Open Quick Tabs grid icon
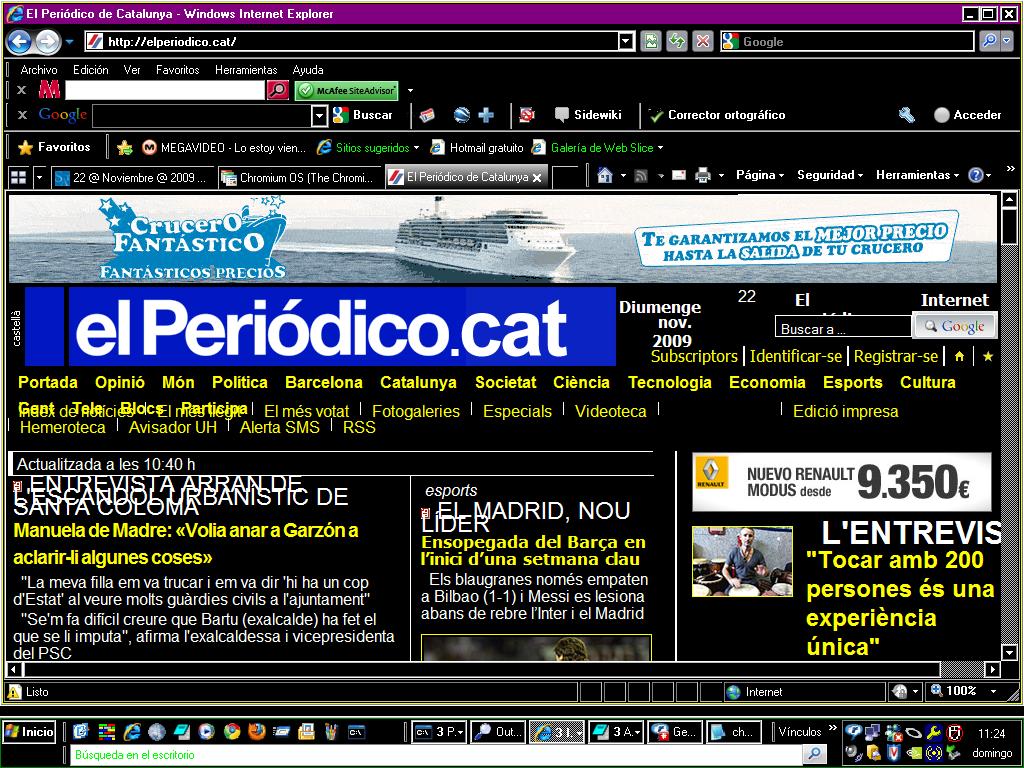Screen dimensions: 1024x768 coord(18,177)
